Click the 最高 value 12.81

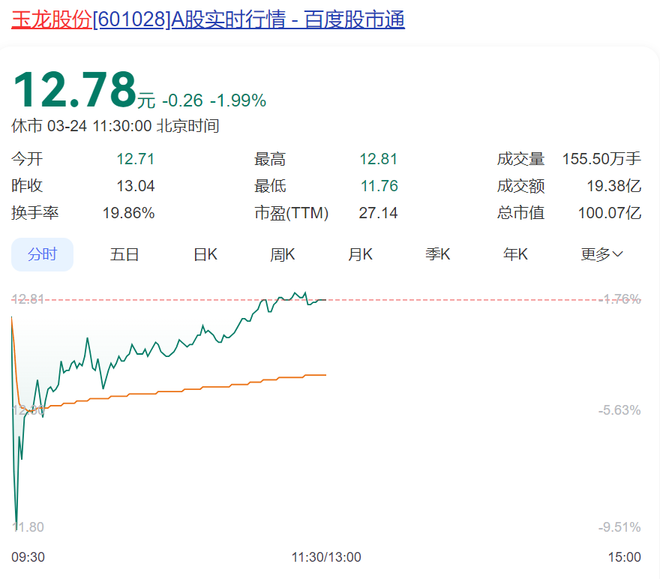[378, 159]
